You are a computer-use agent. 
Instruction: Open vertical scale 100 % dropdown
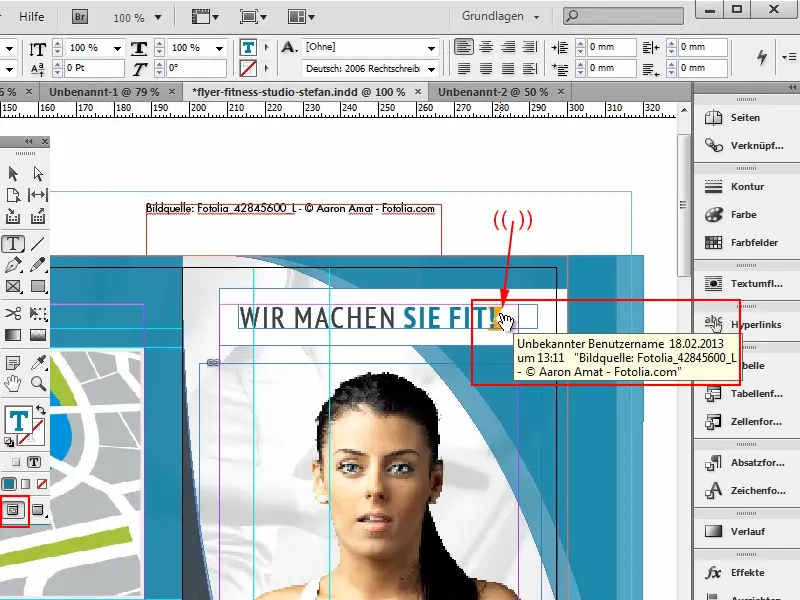[x=117, y=48]
